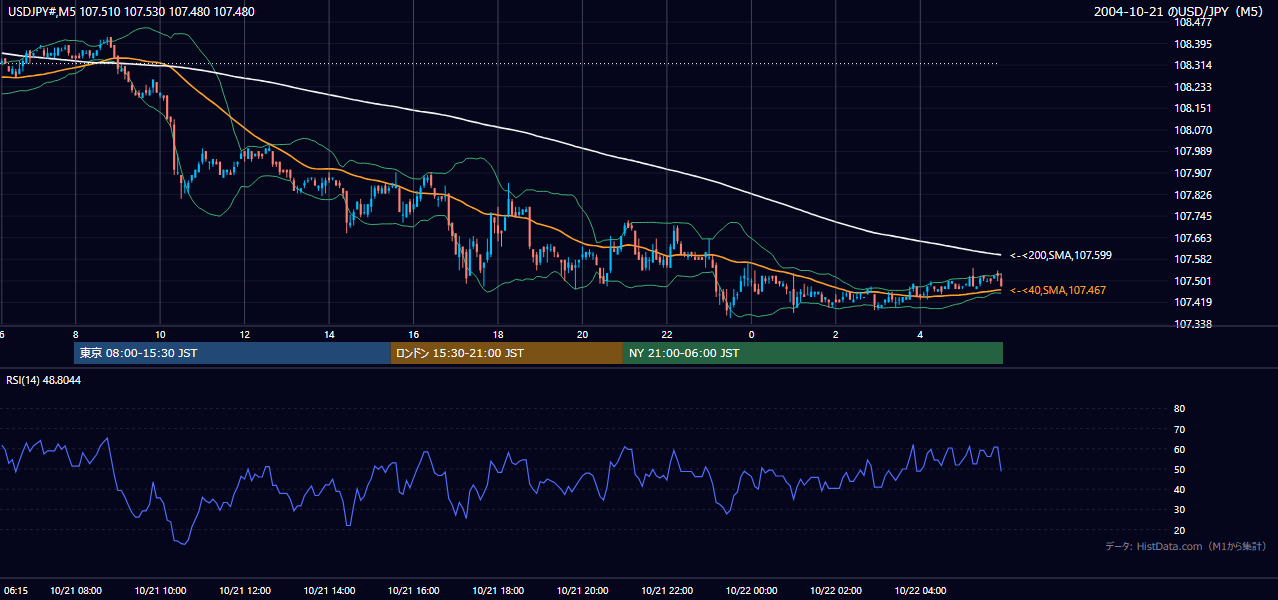The width and height of the screenshot is (1278, 600).
Task: Click price level 107.501 on the axis
Action: pos(1192,281)
